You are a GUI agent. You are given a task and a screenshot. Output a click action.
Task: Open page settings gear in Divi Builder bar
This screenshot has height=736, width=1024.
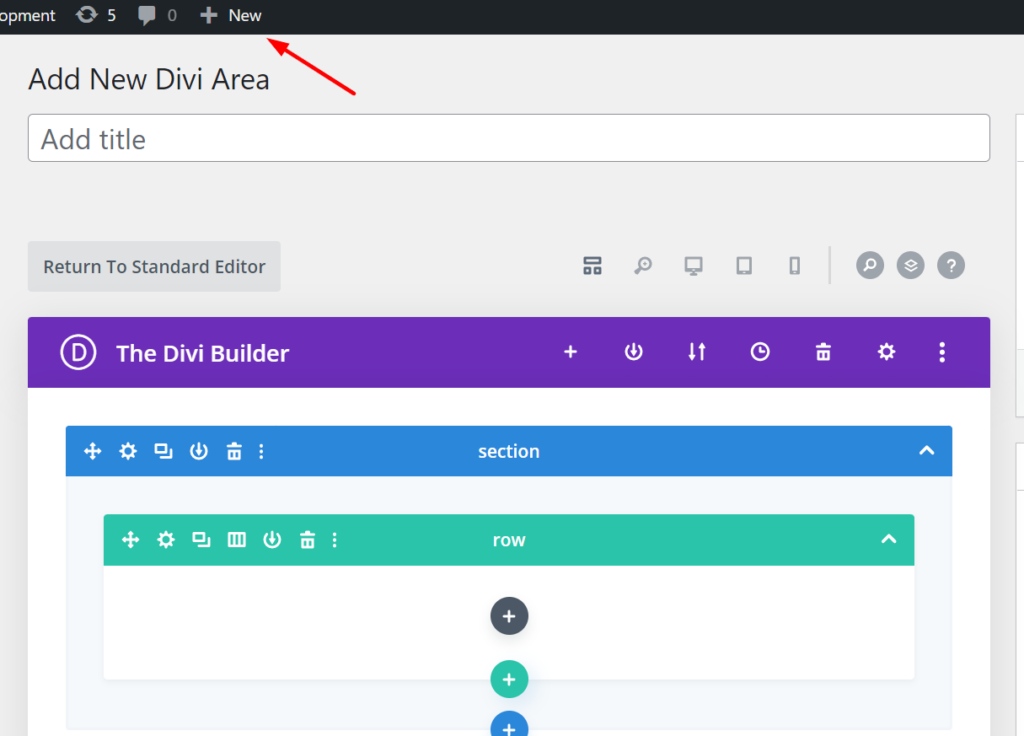click(x=886, y=352)
